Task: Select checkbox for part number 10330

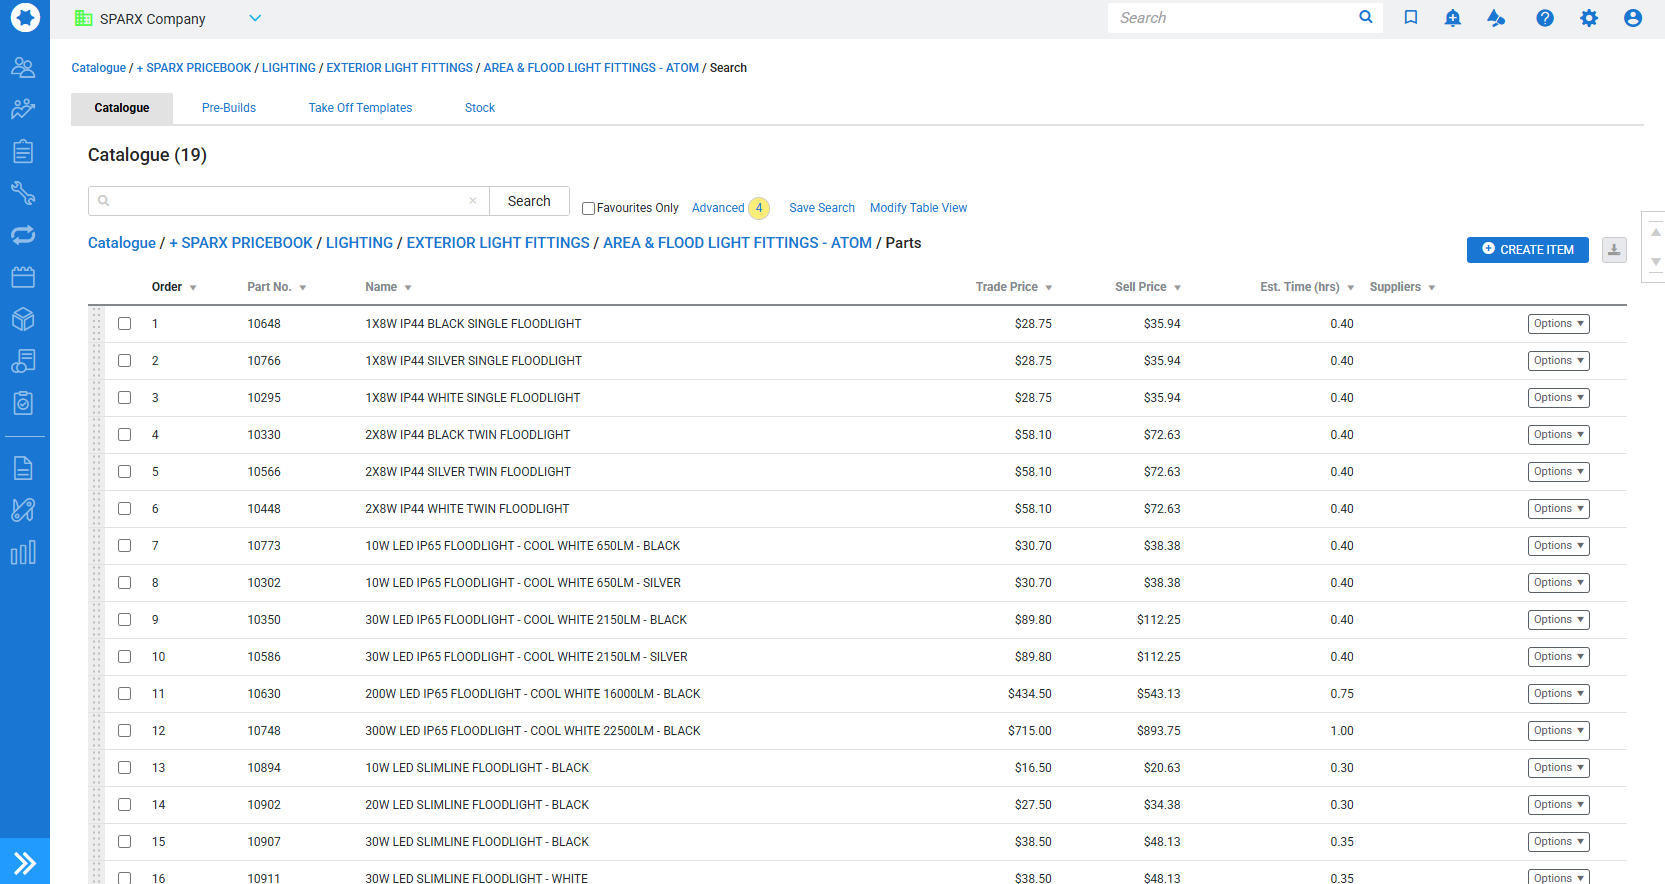Action: click(x=125, y=435)
